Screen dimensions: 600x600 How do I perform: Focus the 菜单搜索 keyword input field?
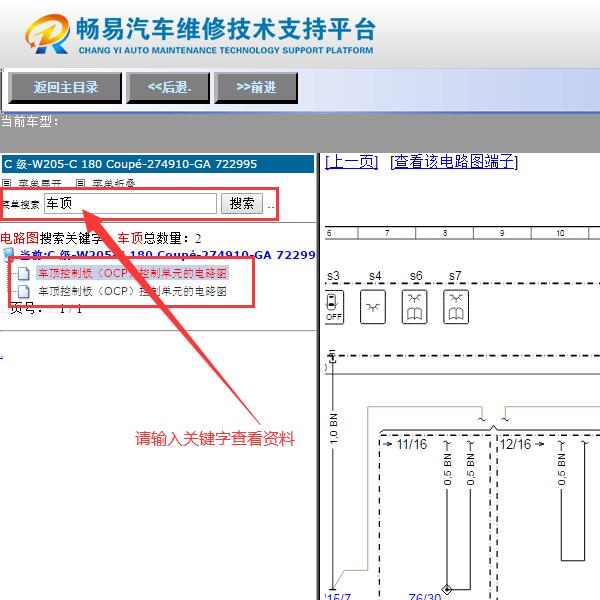130,203
